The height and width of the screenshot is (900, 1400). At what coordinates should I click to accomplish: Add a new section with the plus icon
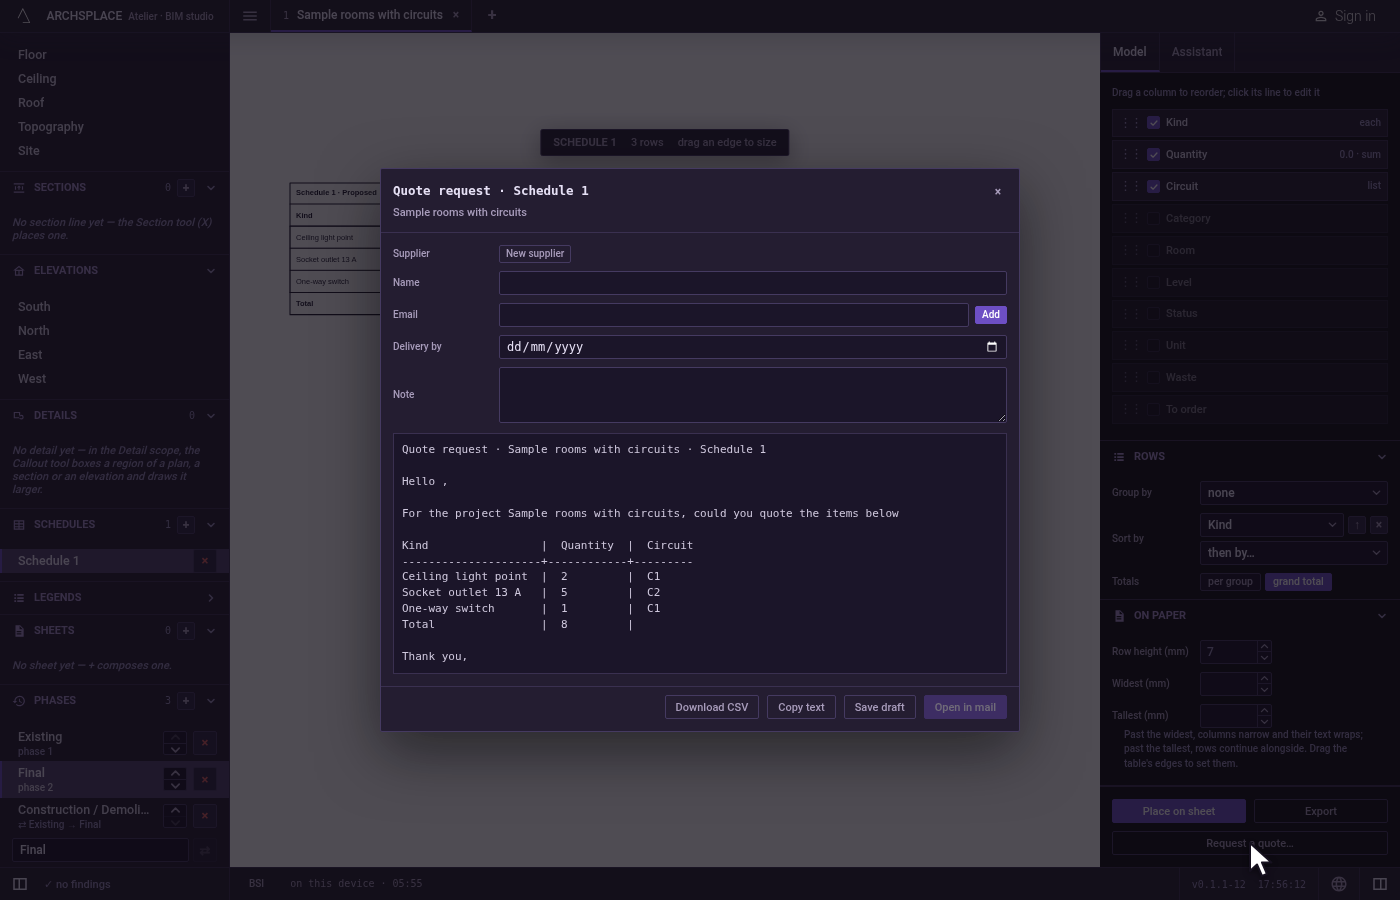186,188
